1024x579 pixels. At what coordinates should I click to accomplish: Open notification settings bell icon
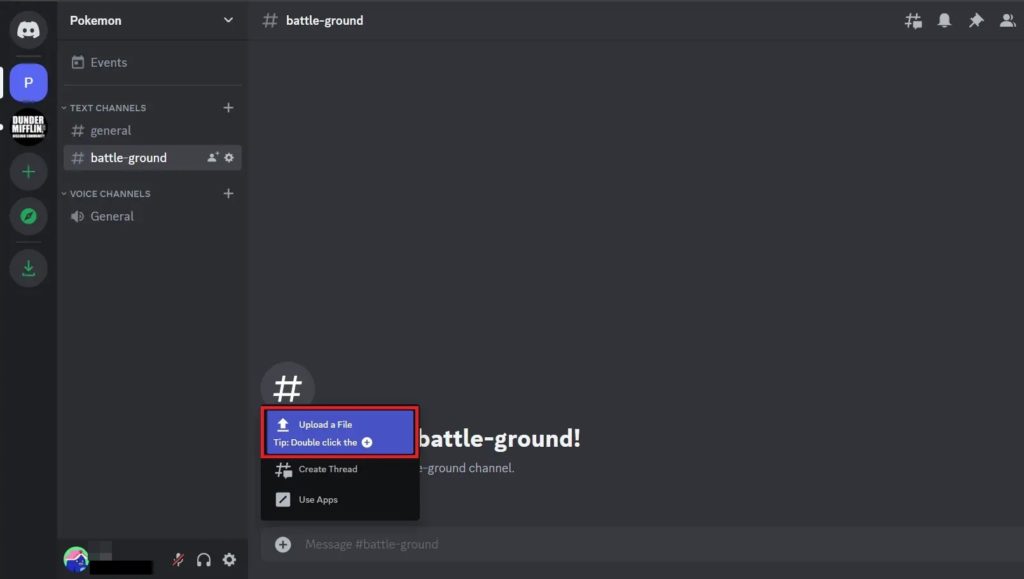(x=944, y=20)
